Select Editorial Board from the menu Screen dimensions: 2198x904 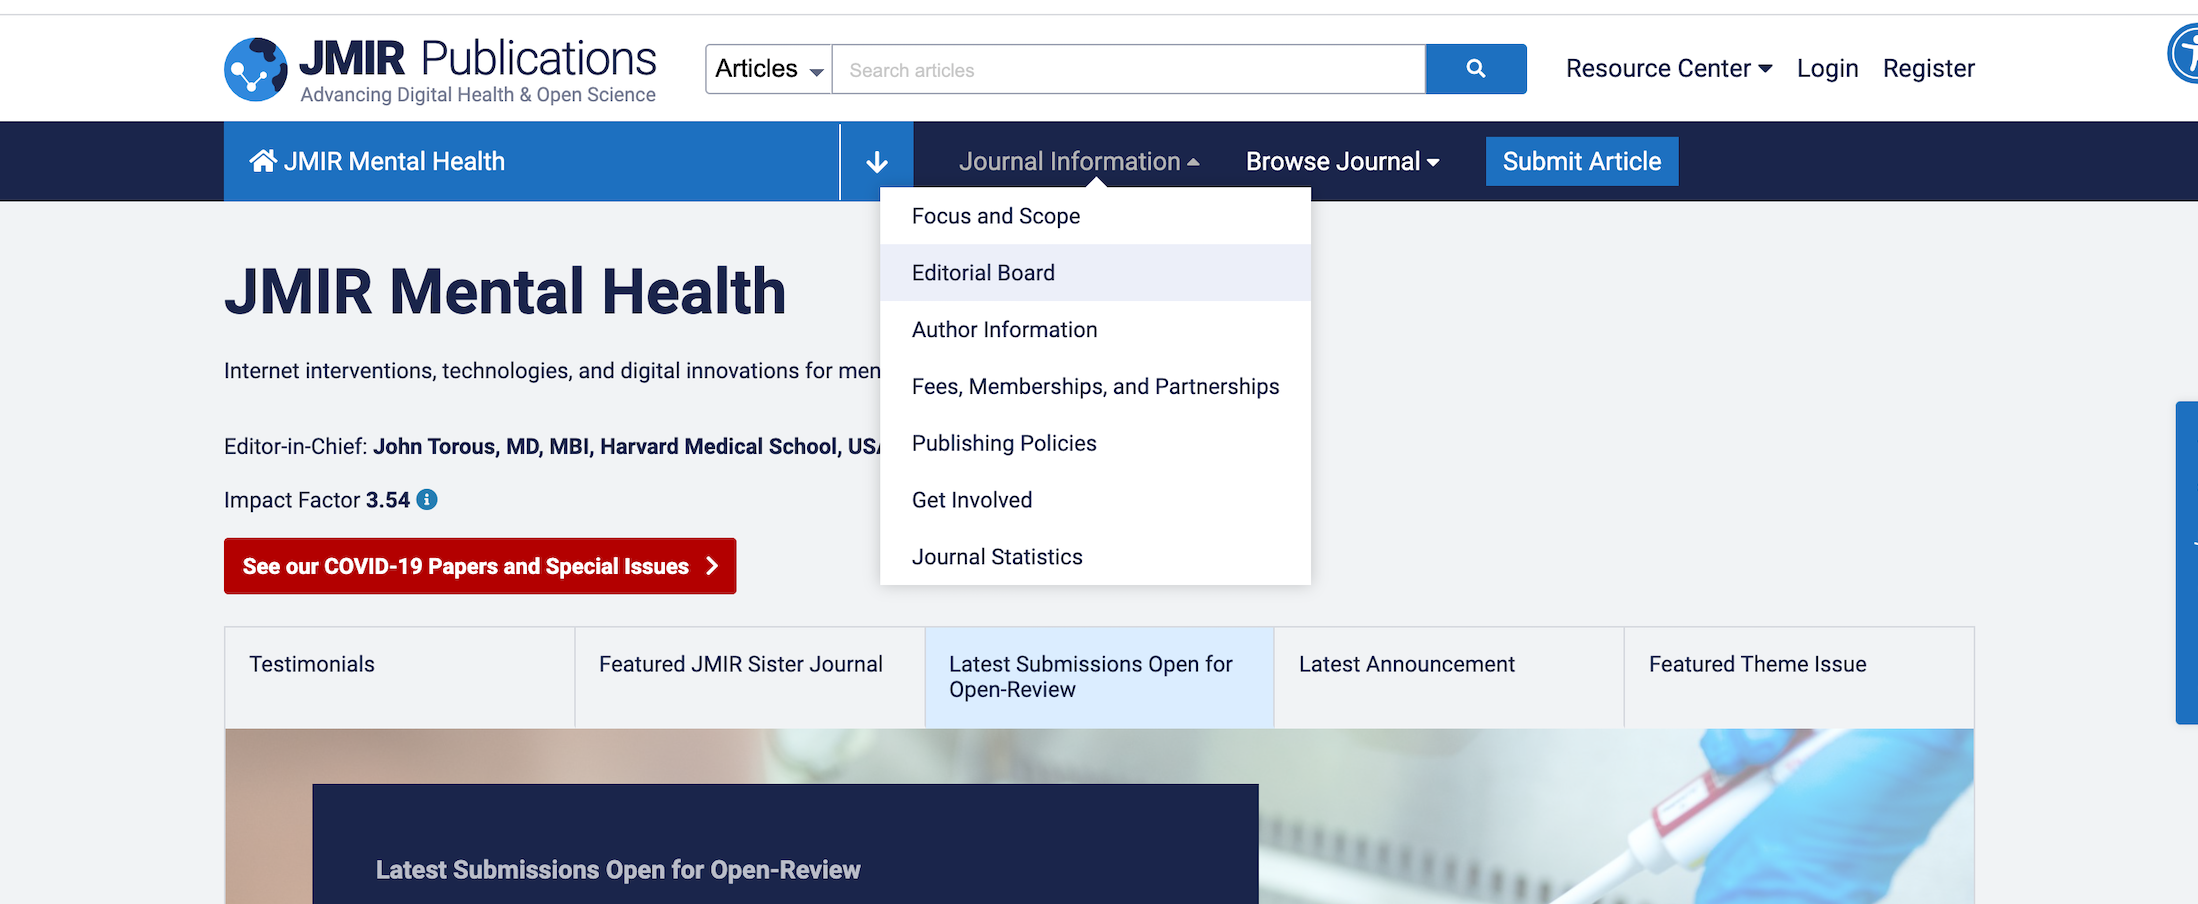[x=983, y=273]
